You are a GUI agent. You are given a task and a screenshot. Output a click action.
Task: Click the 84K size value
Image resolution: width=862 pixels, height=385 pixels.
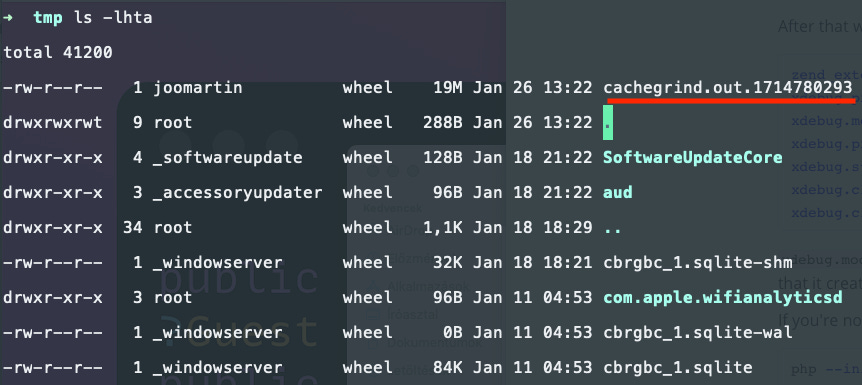pos(447,367)
